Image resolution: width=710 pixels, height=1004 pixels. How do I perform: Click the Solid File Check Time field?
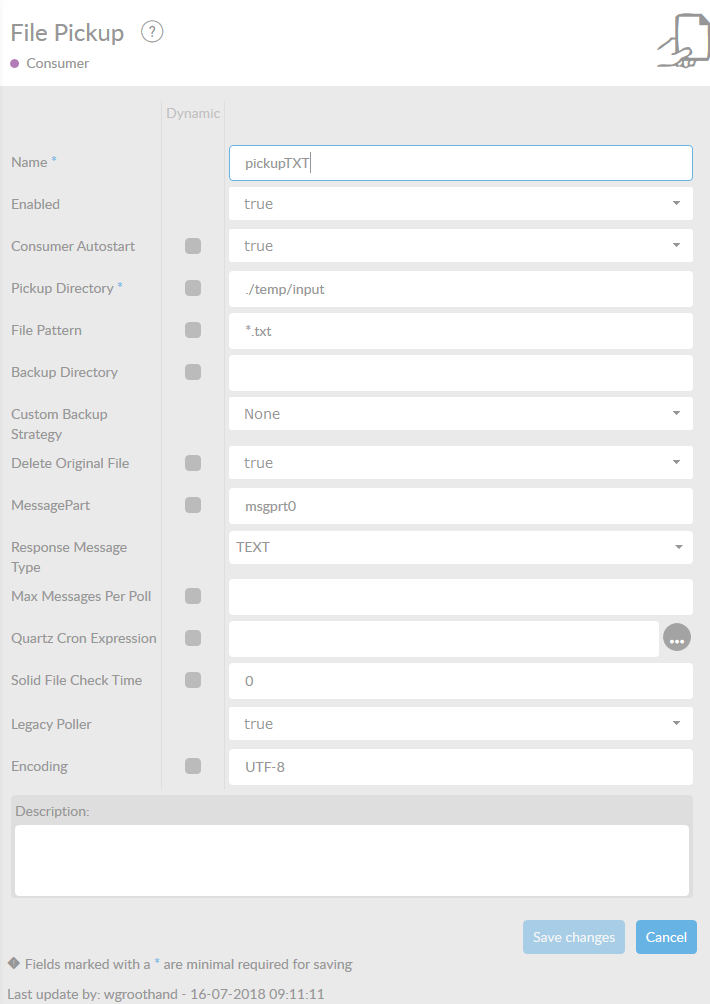click(x=460, y=681)
